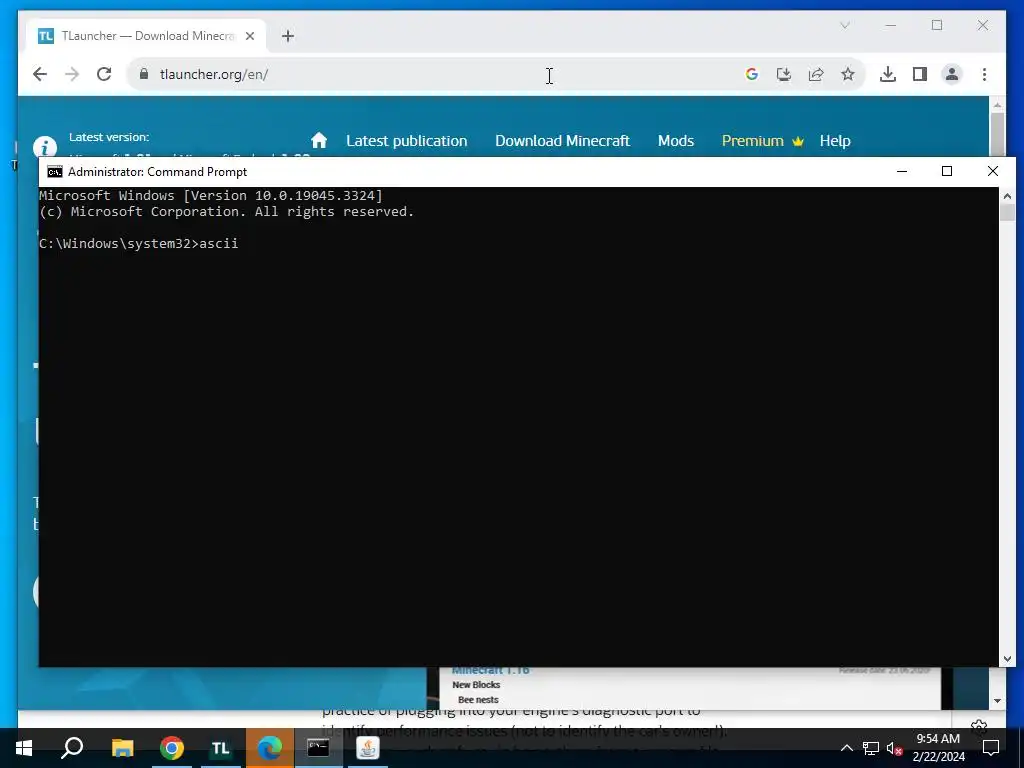Switch to Command Prompt taskbar icon
Screen dimensions: 1024x768
[x=318, y=748]
